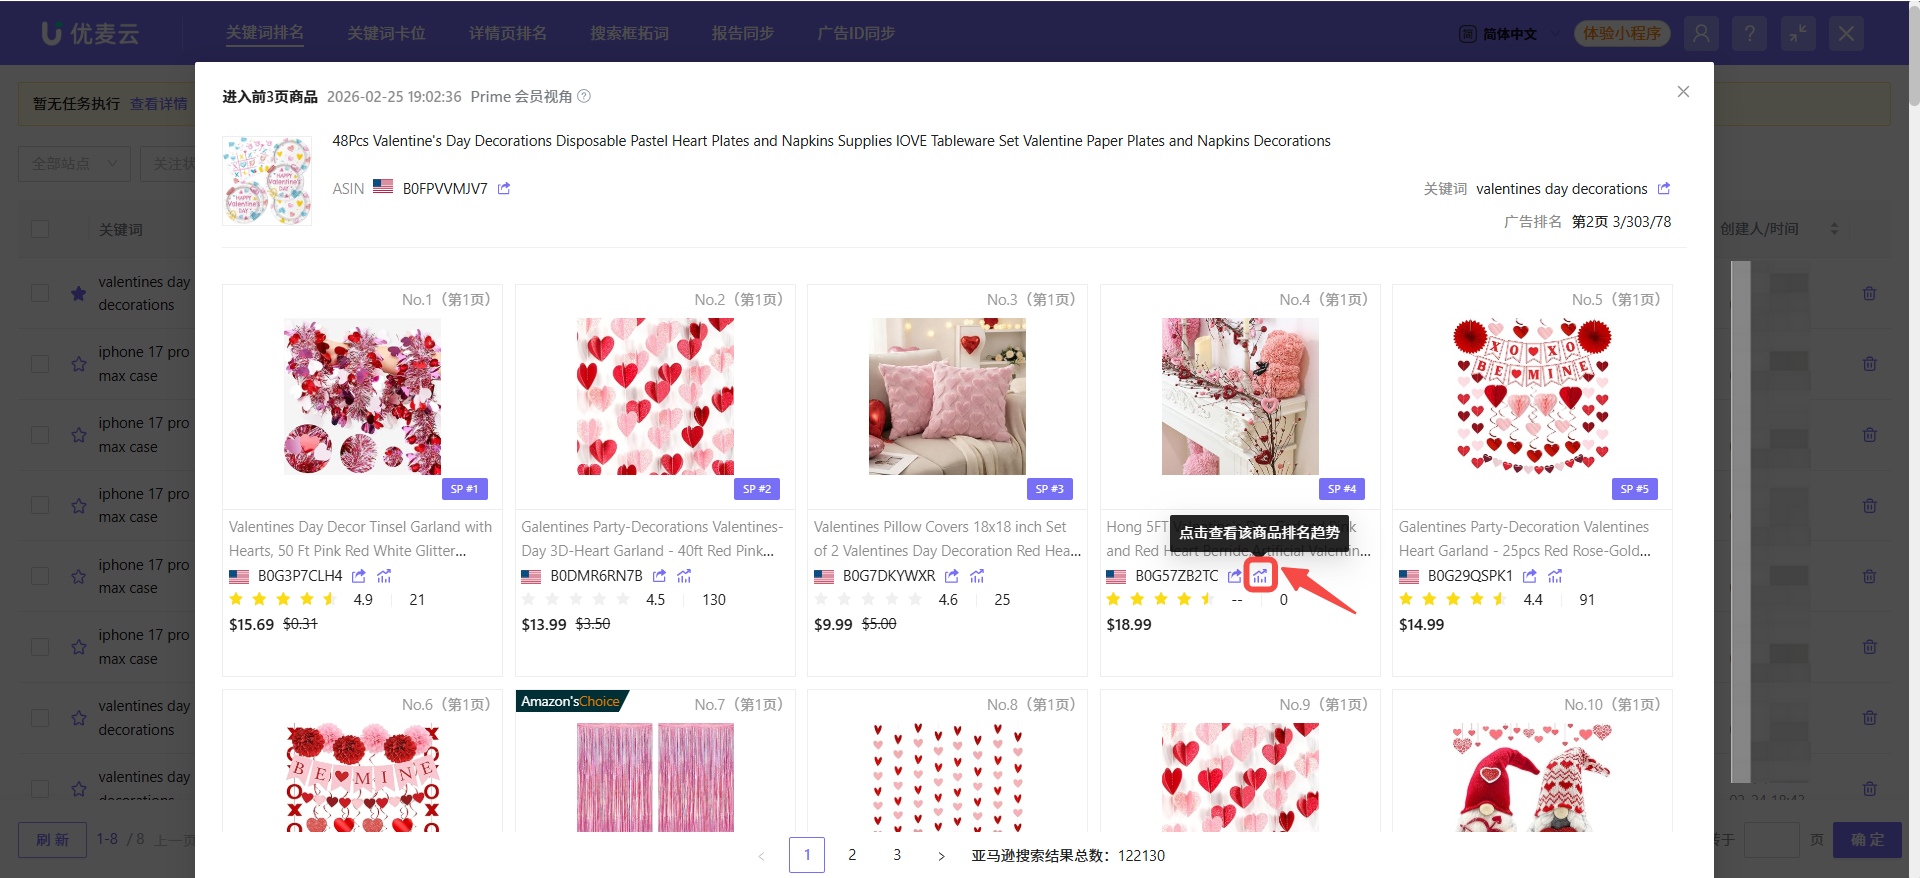Open external link icon for B0DMR6RN7B

coord(659,576)
